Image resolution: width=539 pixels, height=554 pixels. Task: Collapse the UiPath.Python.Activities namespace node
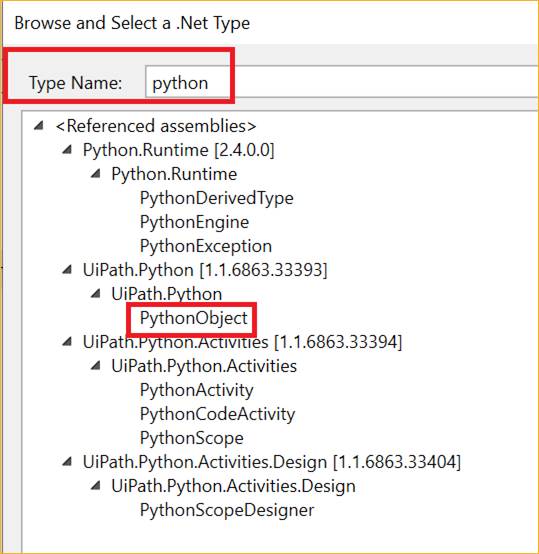(x=95, y=366)
